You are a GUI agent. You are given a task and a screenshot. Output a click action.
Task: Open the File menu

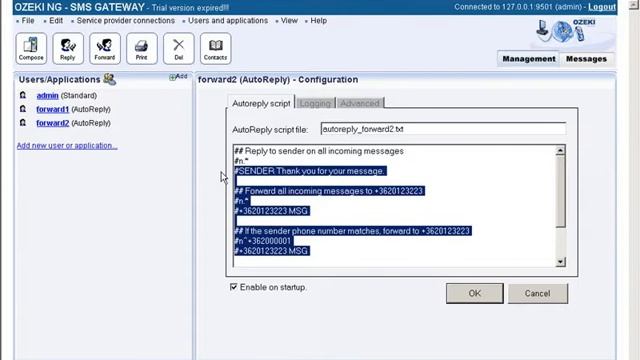(28, 20)
